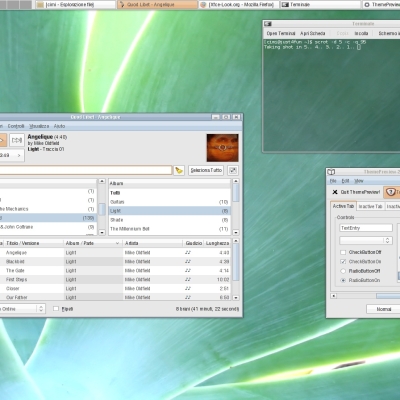Select the RadioButtonOff option
Image resolution: width=400 pixels, height=400 pixels.
[343, 271]
